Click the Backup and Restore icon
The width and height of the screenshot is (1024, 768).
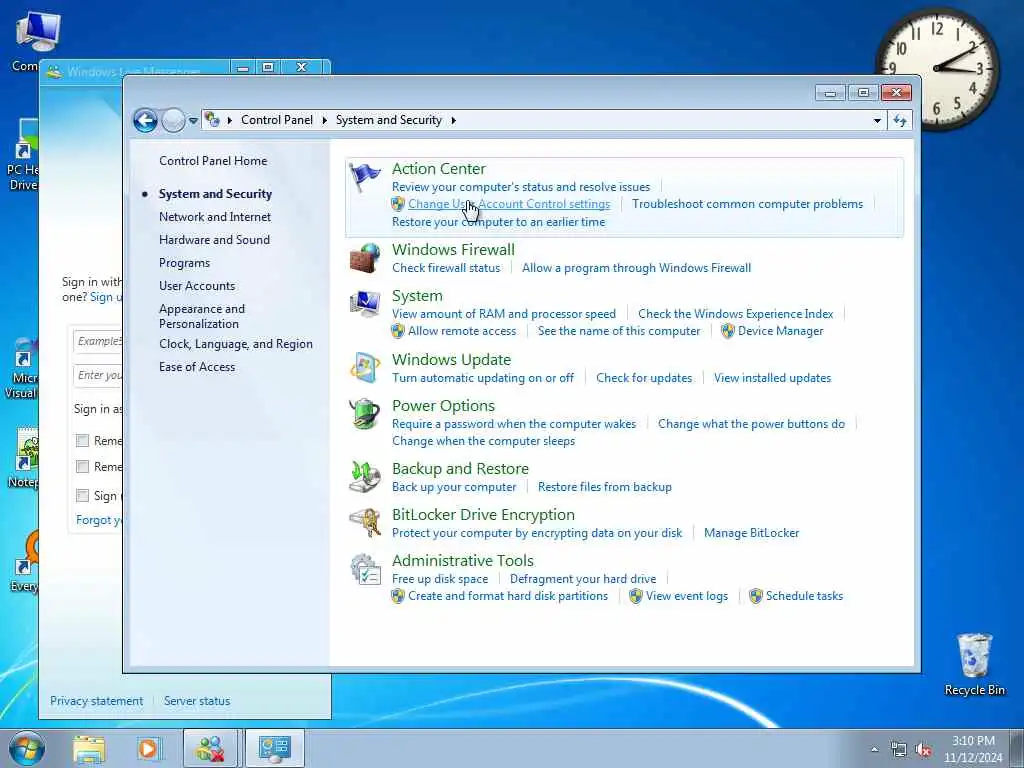click(364, 477)
